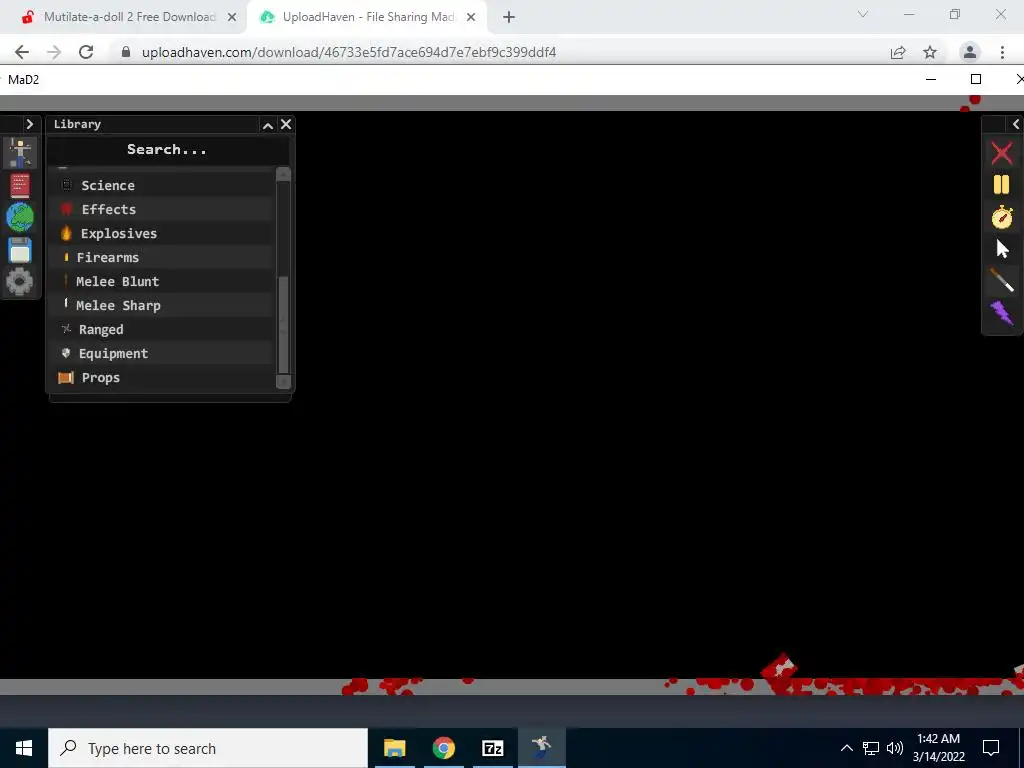The height and width of the screenshot is (768, 1024).
Task: Select the UploadHaven File Sharing tab
Action: pyautogui.click(x=368, y=17)
